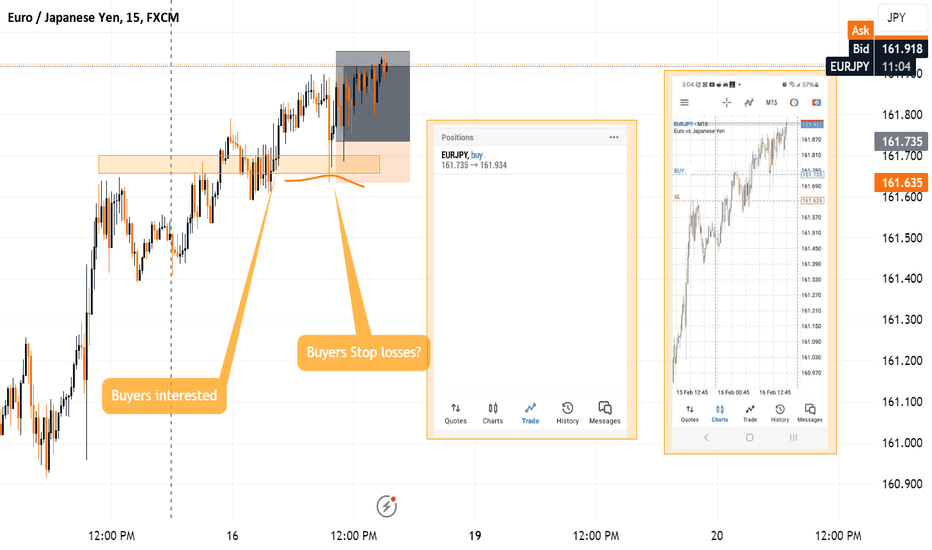Click the lightning bolt icon below the chart

tap(387, 507)
